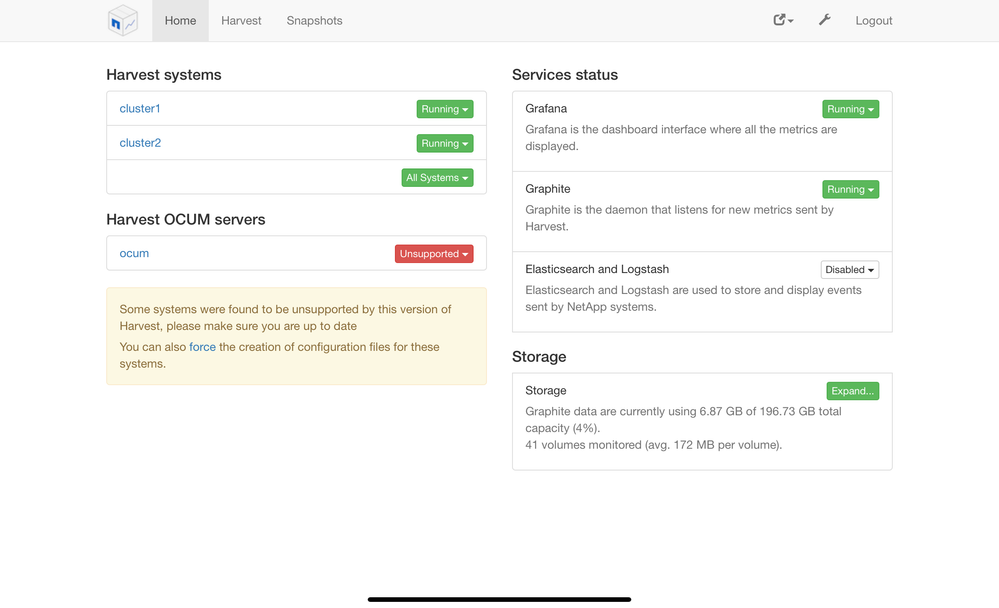This screenshot has width=999, height=608.
Task: Open the ocum server link
Action: click(x=134, y=253)
